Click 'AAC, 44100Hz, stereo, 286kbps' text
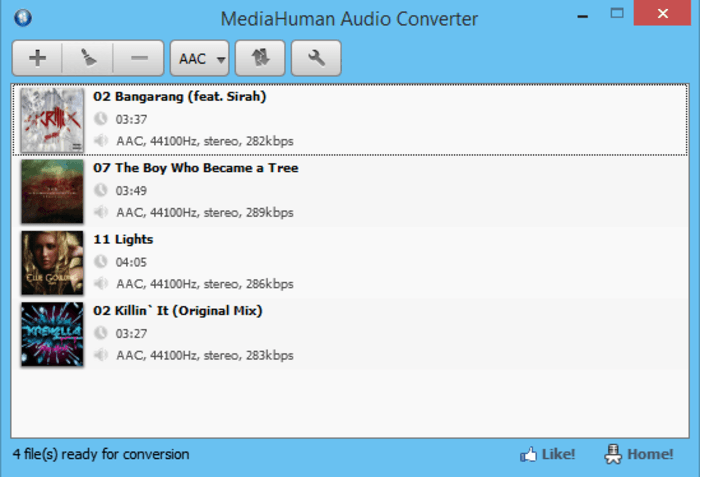702x479 pixels. pos(205,284)
